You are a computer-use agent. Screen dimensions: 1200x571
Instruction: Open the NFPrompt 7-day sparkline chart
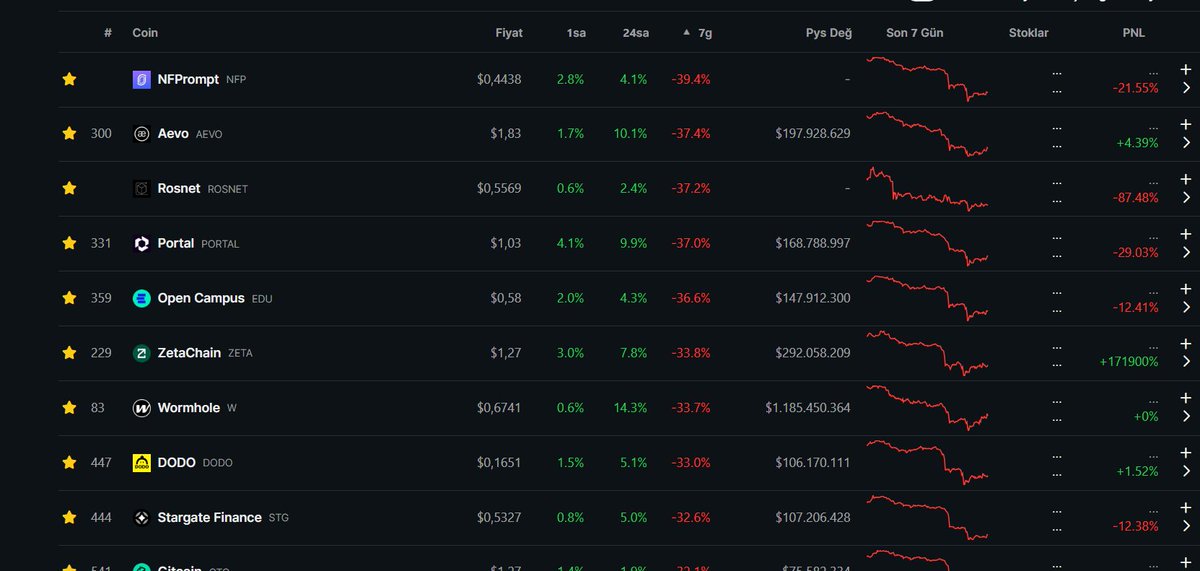pos(927,79)
